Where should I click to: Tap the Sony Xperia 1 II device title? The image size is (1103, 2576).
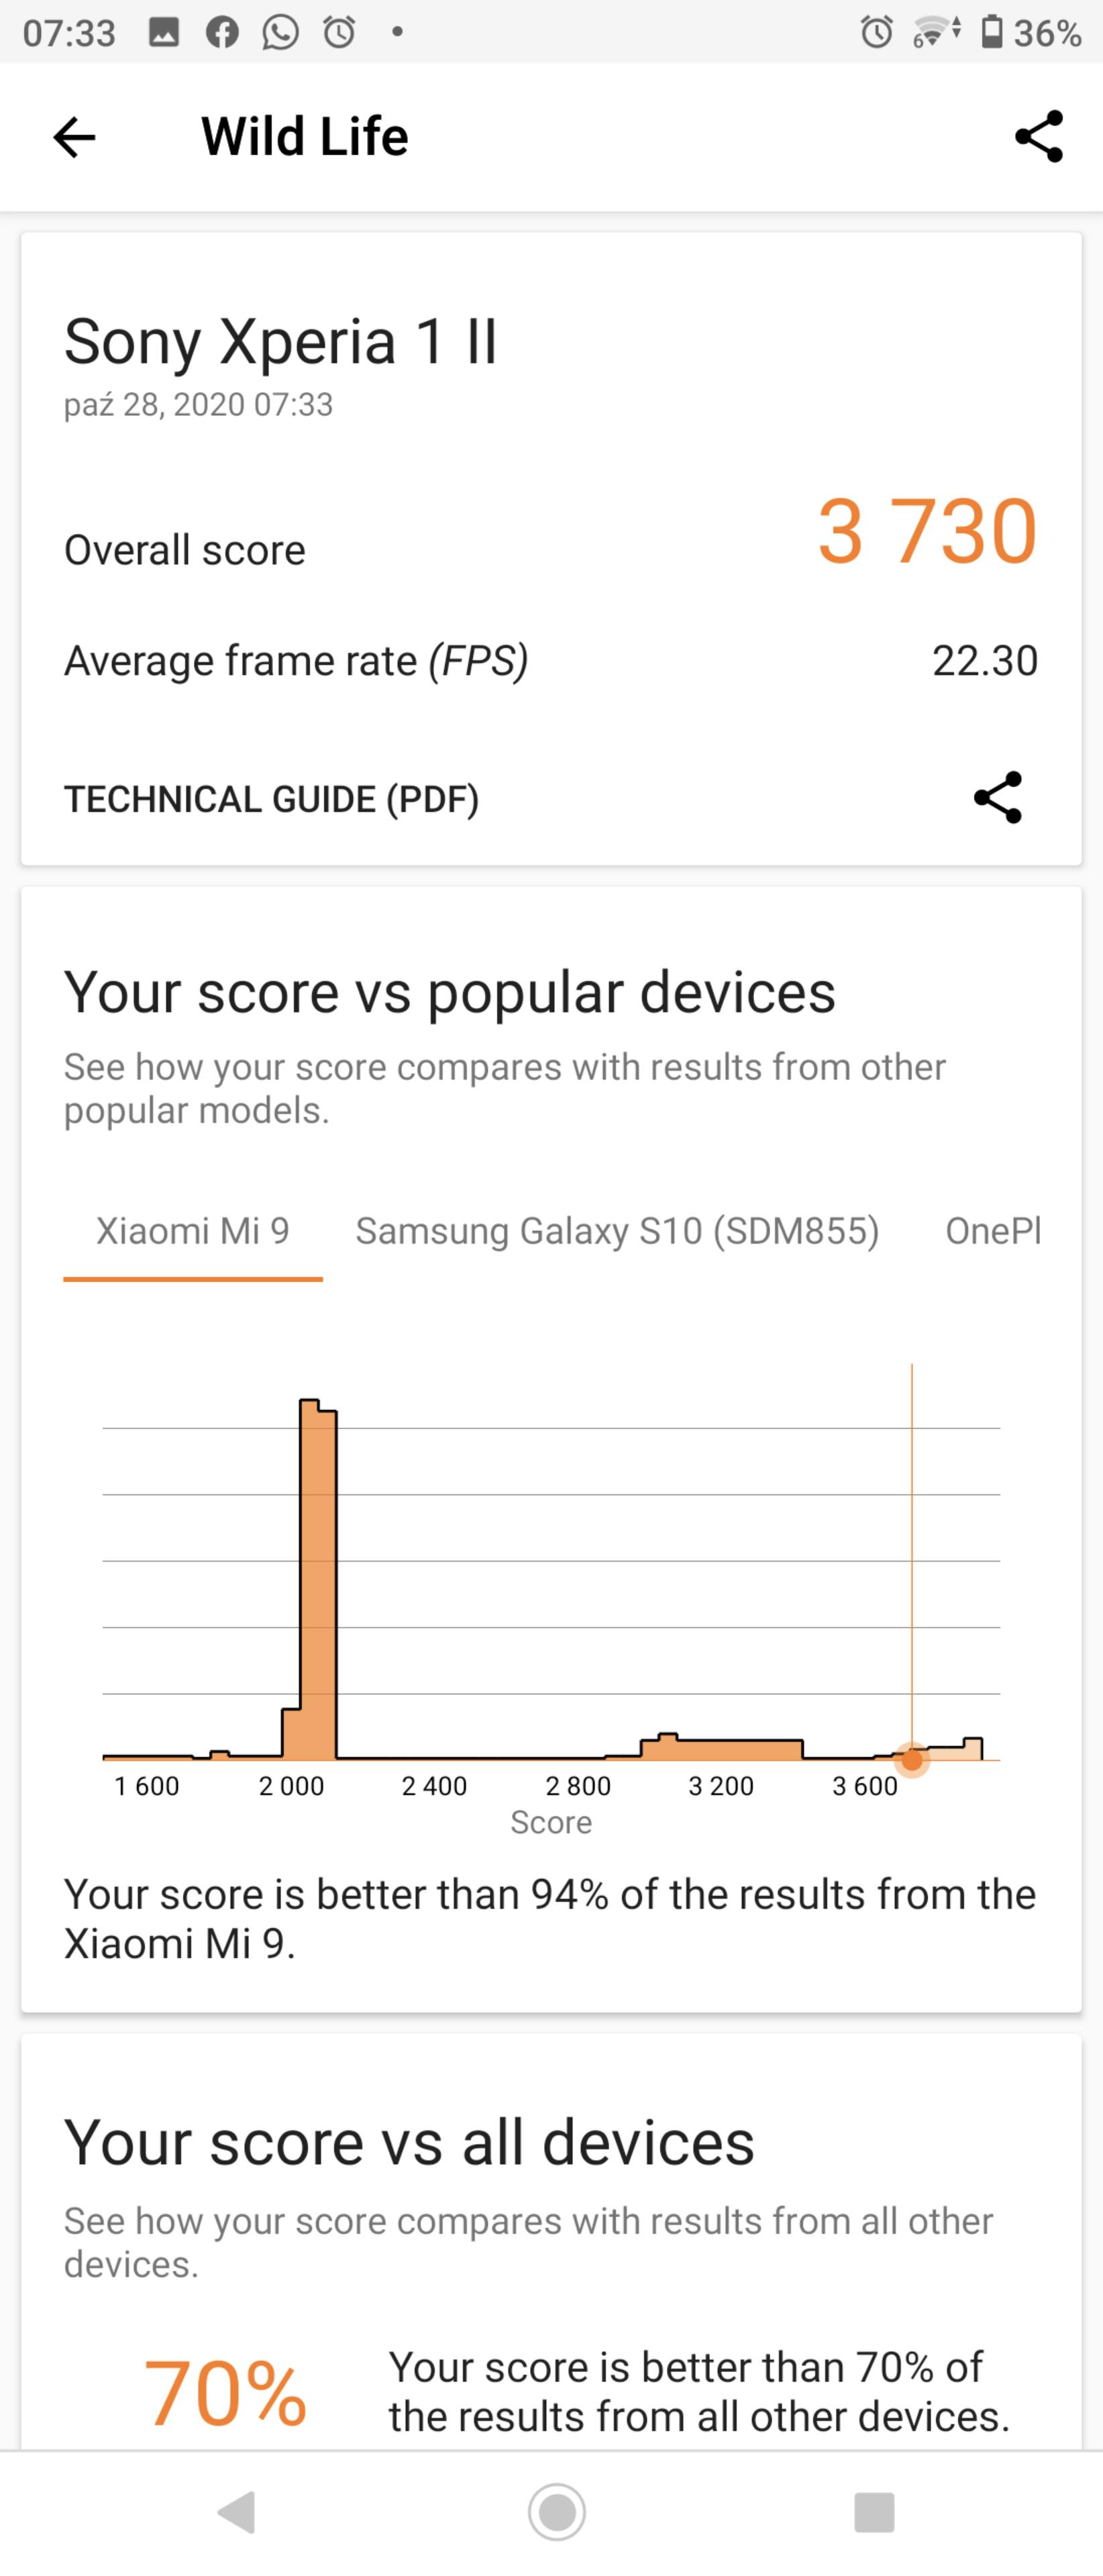281,342
